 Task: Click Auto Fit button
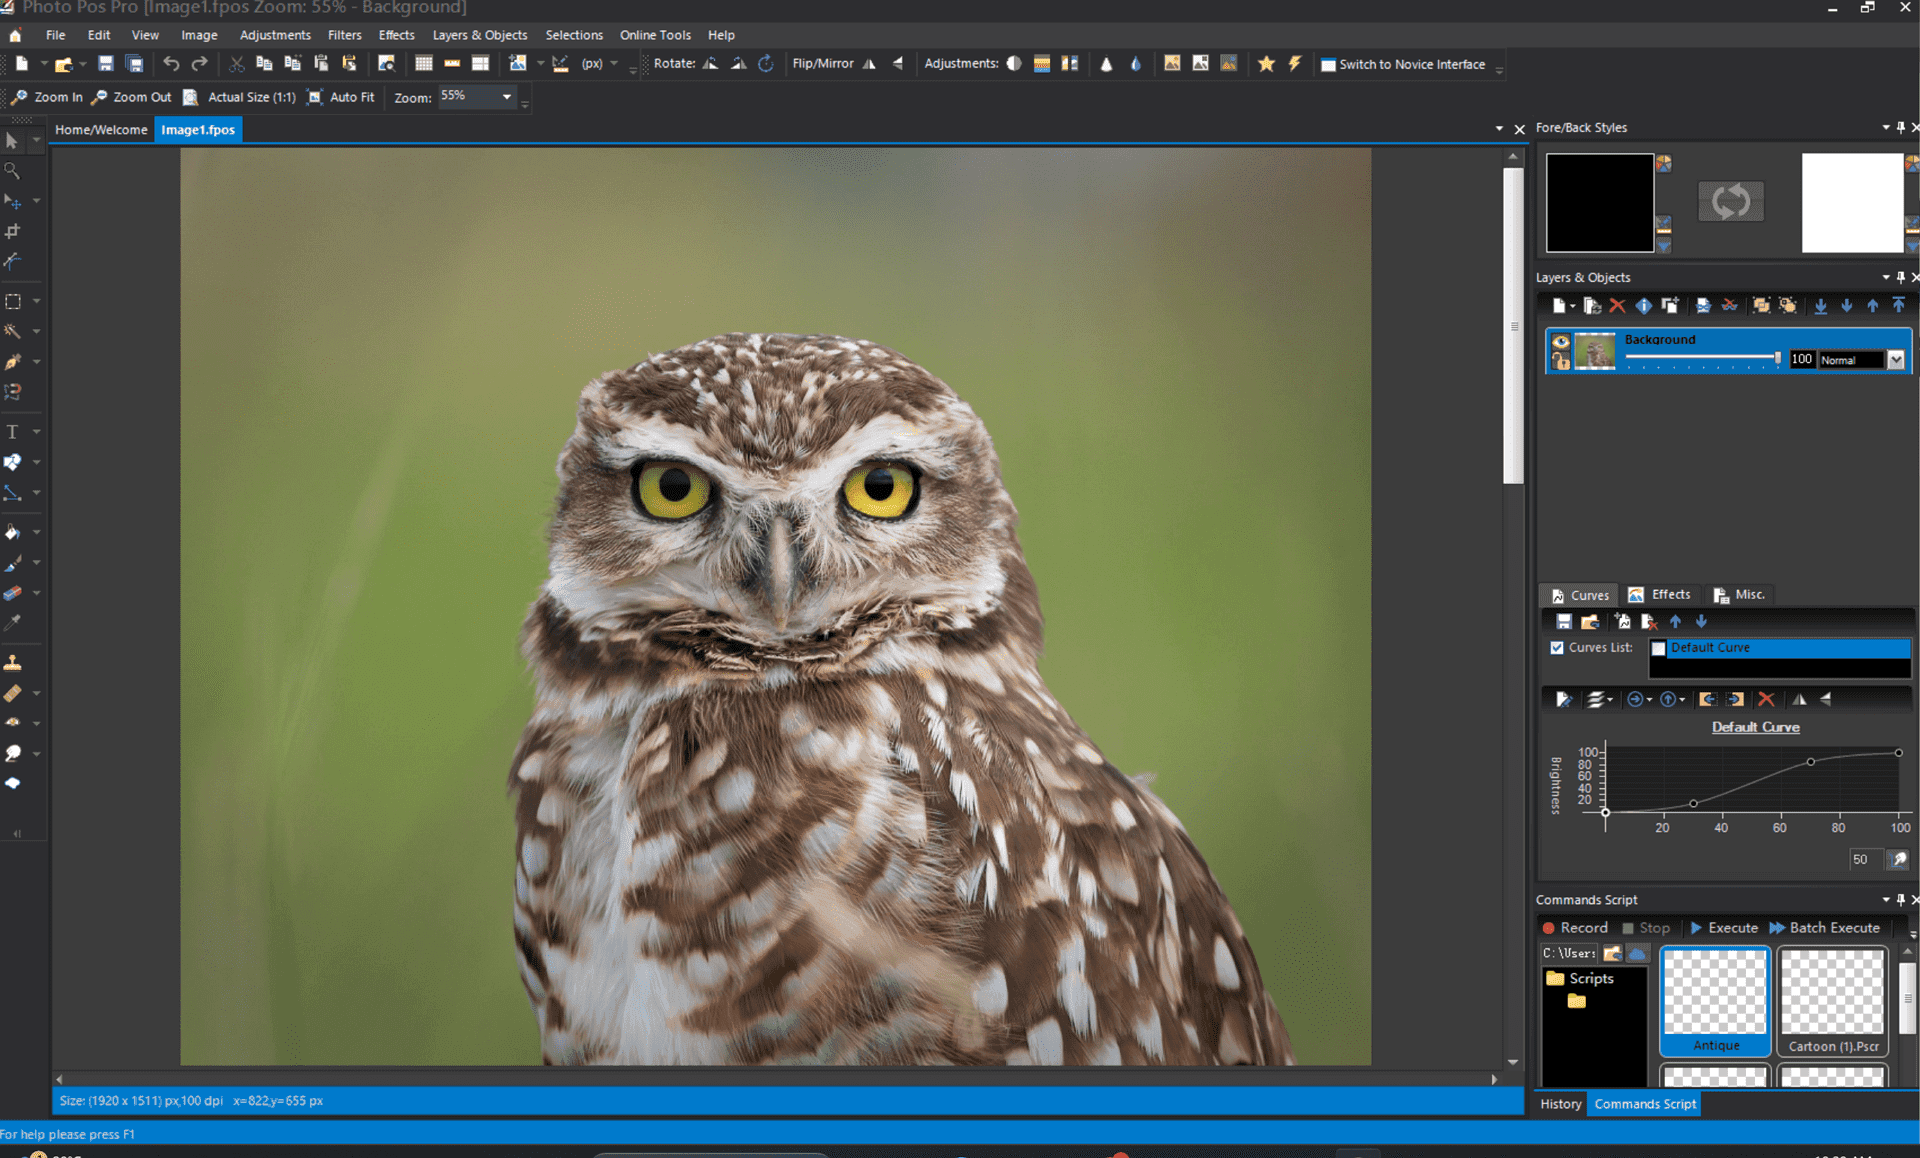pos(341,97)
